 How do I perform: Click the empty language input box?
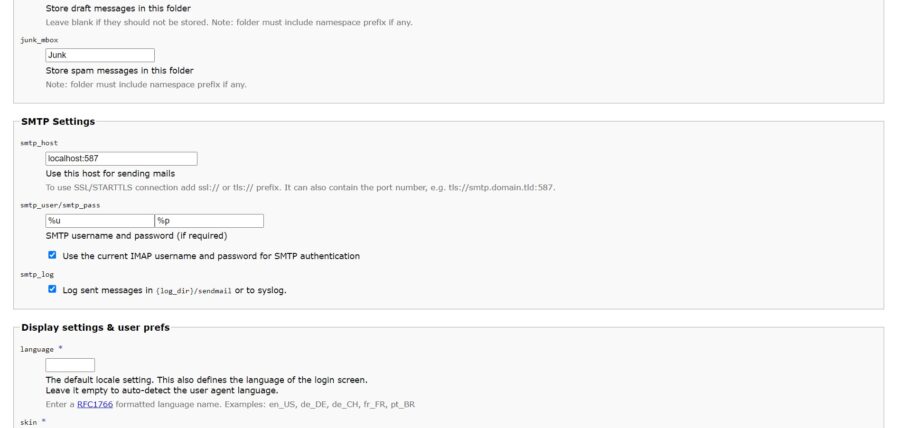pyautogui.click(x=70, y=365)
